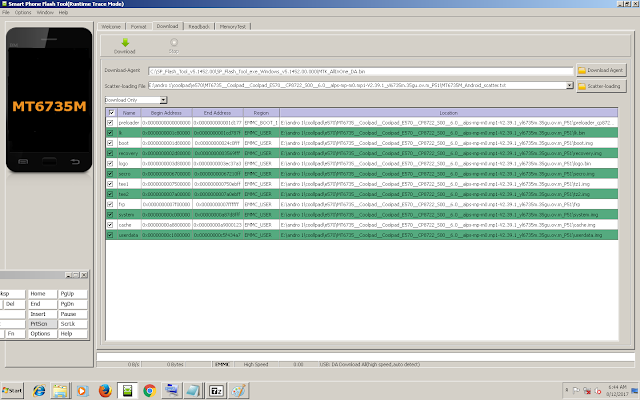The height and width of the screenshot is (400, 640).
Task: Click the Start button
Action: click(x=12, y=391)
